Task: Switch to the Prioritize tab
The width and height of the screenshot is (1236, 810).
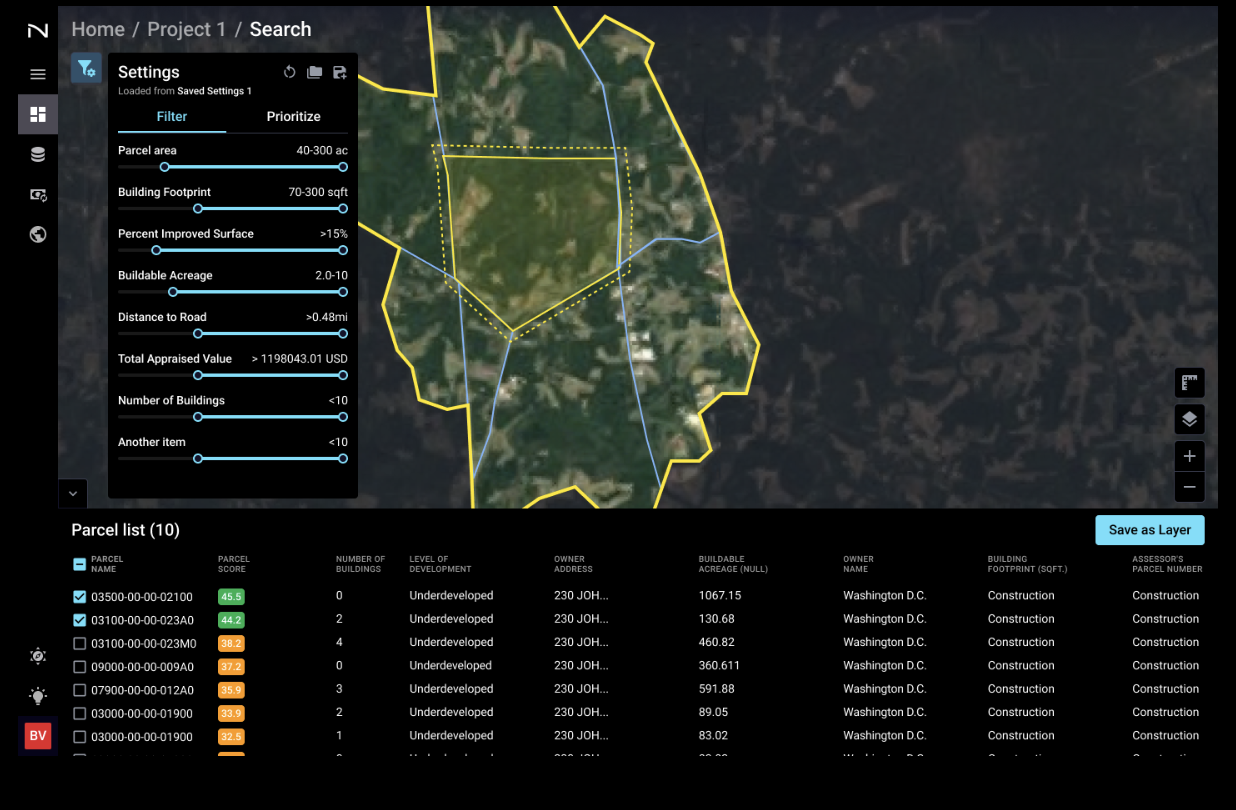Action: [x=293, y=116]
